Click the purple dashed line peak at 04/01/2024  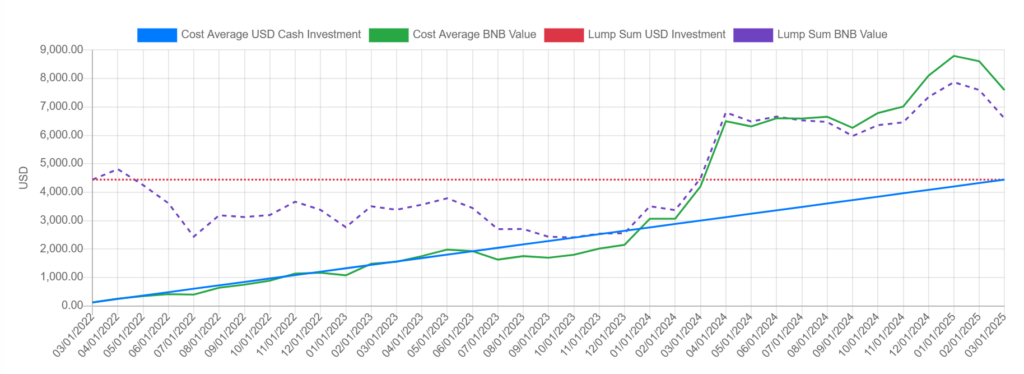(726, 113)
